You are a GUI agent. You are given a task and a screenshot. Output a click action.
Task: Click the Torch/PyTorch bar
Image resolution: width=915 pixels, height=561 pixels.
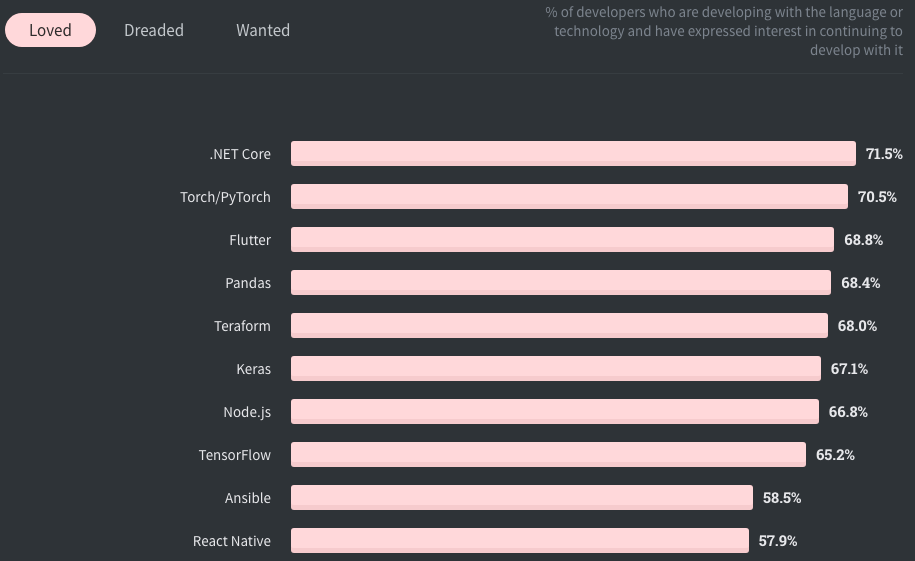[569, 197]
